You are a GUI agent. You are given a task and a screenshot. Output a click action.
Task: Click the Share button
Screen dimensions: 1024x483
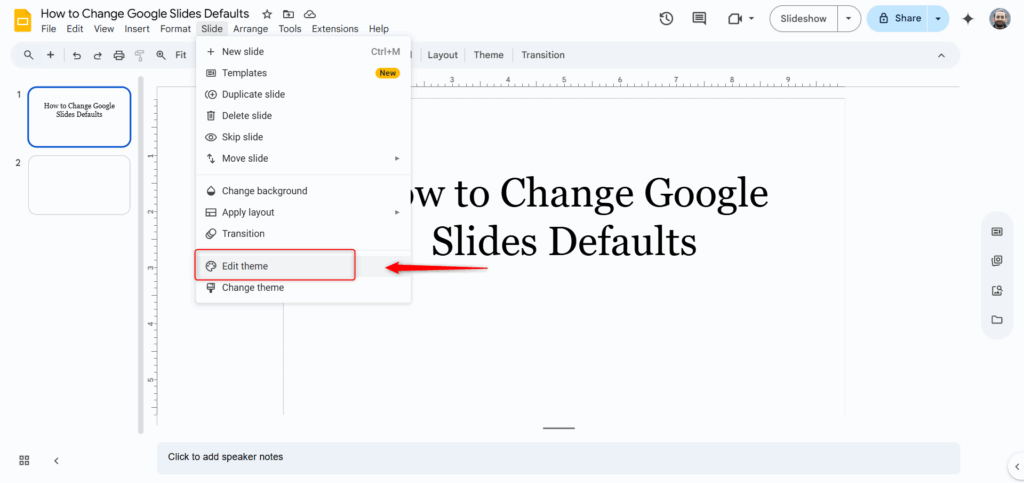898,18
